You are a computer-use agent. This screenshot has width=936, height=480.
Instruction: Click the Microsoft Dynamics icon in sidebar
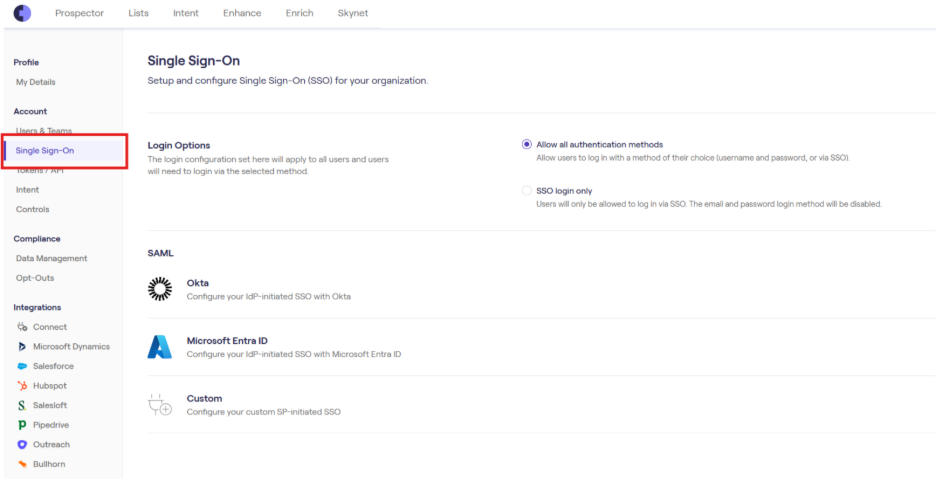tap(22, 347)
